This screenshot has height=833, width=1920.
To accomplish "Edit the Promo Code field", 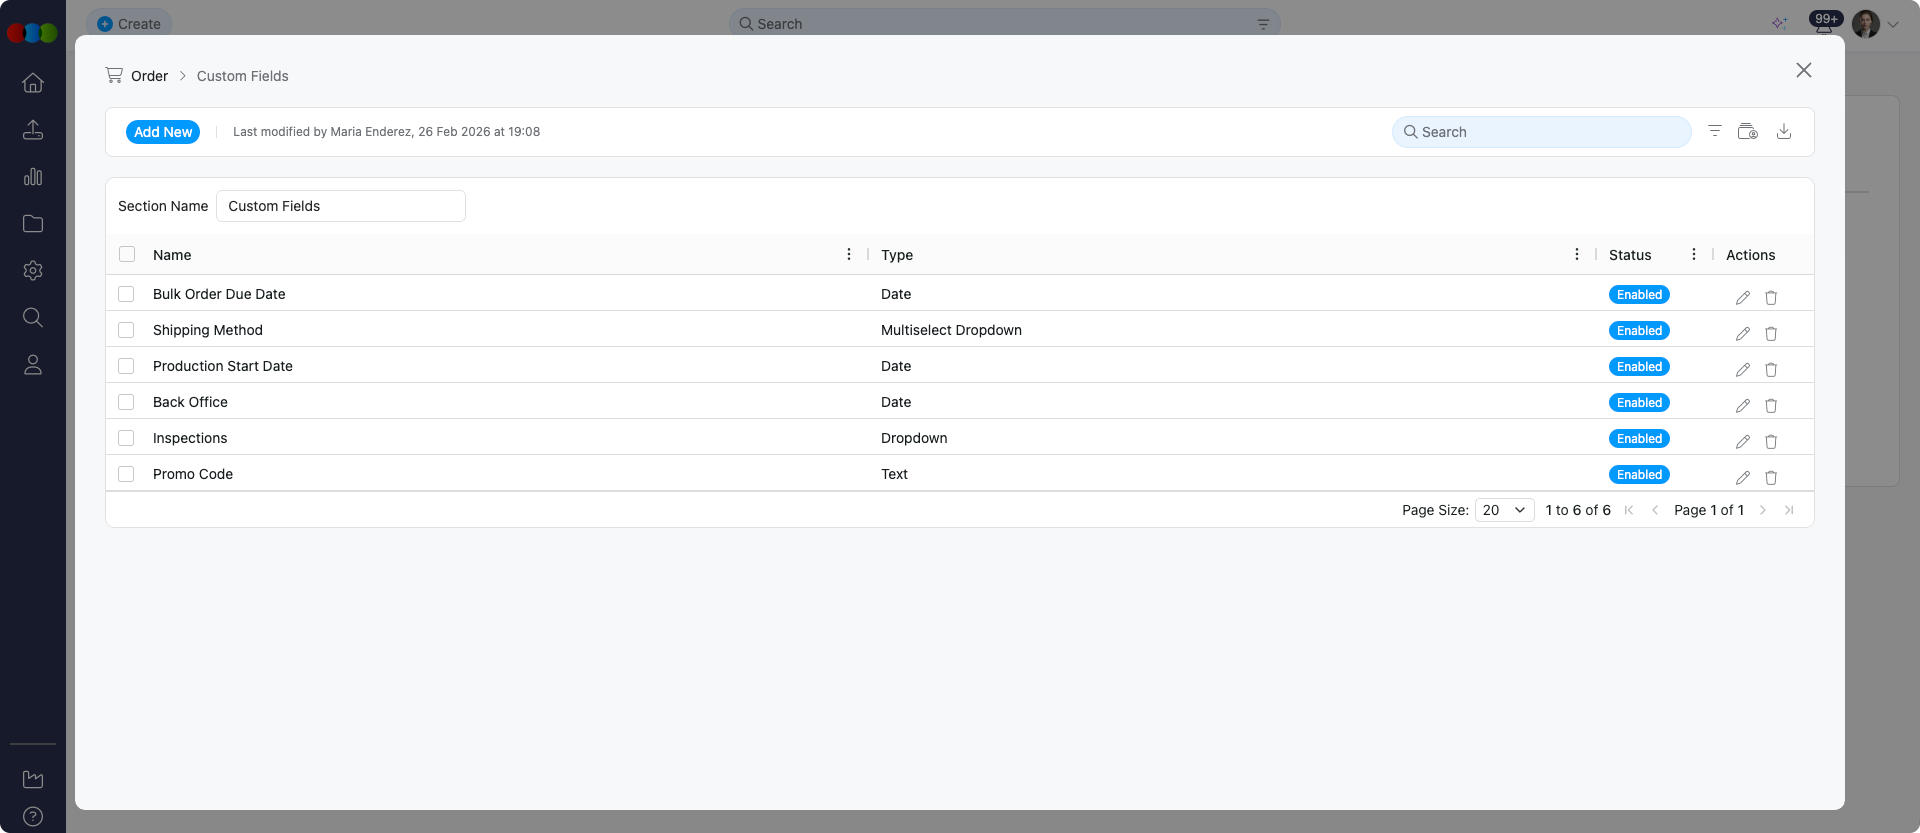I will (1743, 478).
